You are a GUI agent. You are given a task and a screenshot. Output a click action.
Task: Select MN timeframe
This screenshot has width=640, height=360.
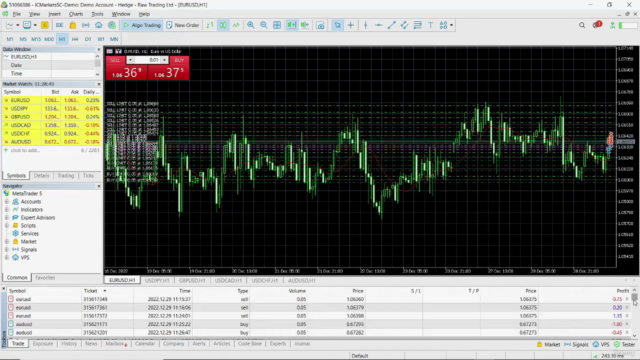point(114,39)
